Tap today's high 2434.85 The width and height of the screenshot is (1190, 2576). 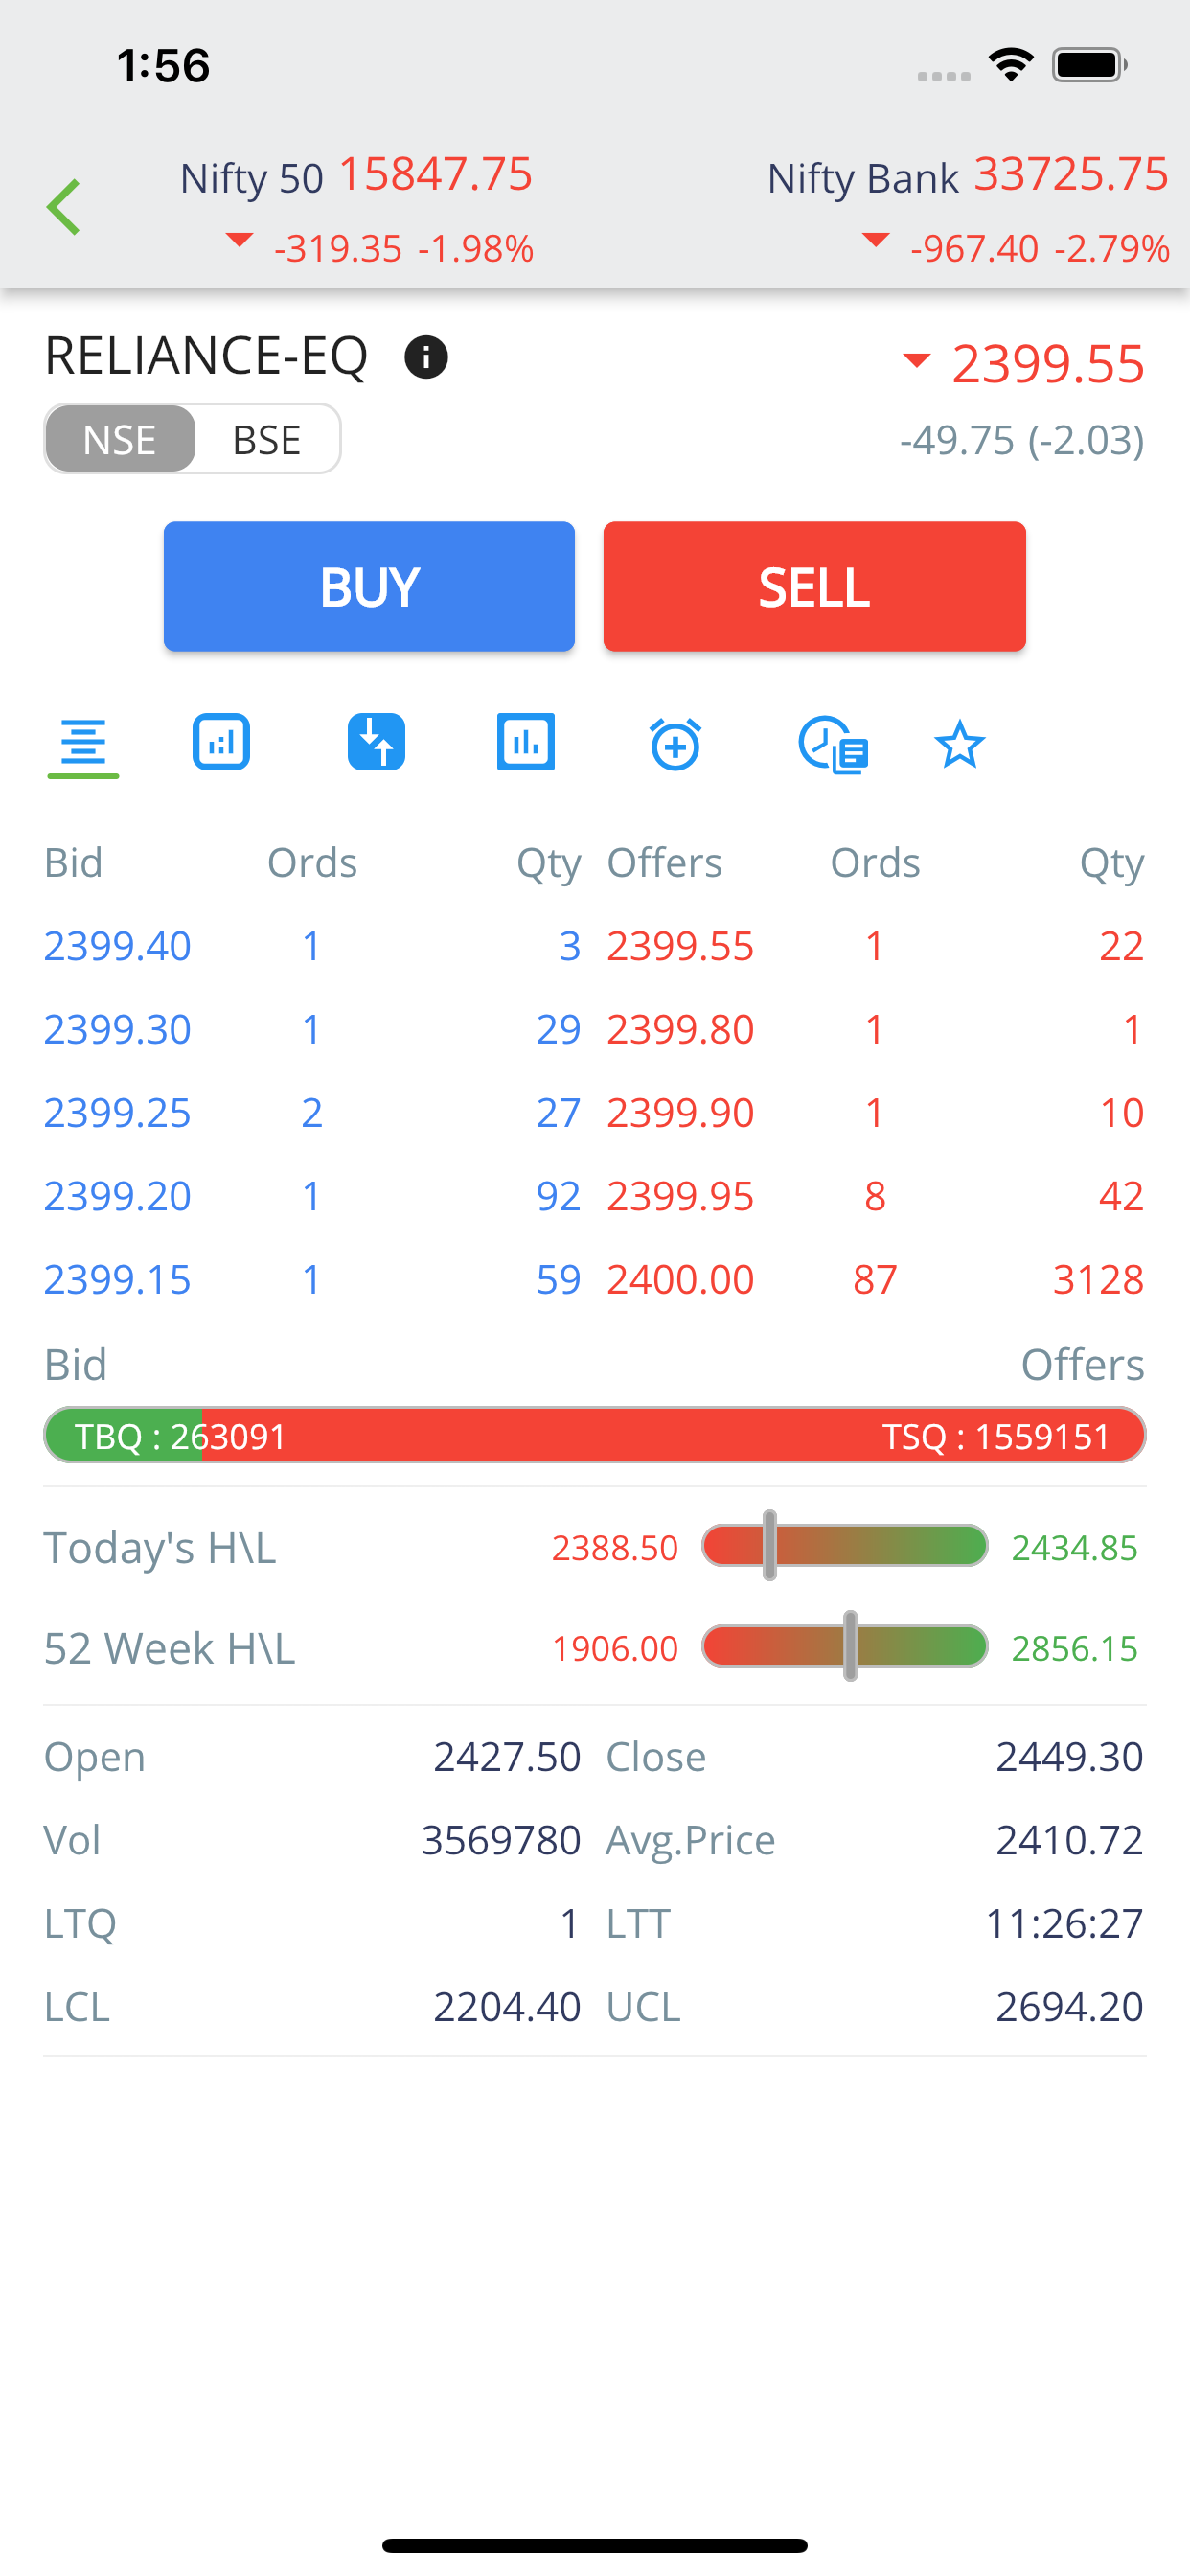[1074, 1548]
